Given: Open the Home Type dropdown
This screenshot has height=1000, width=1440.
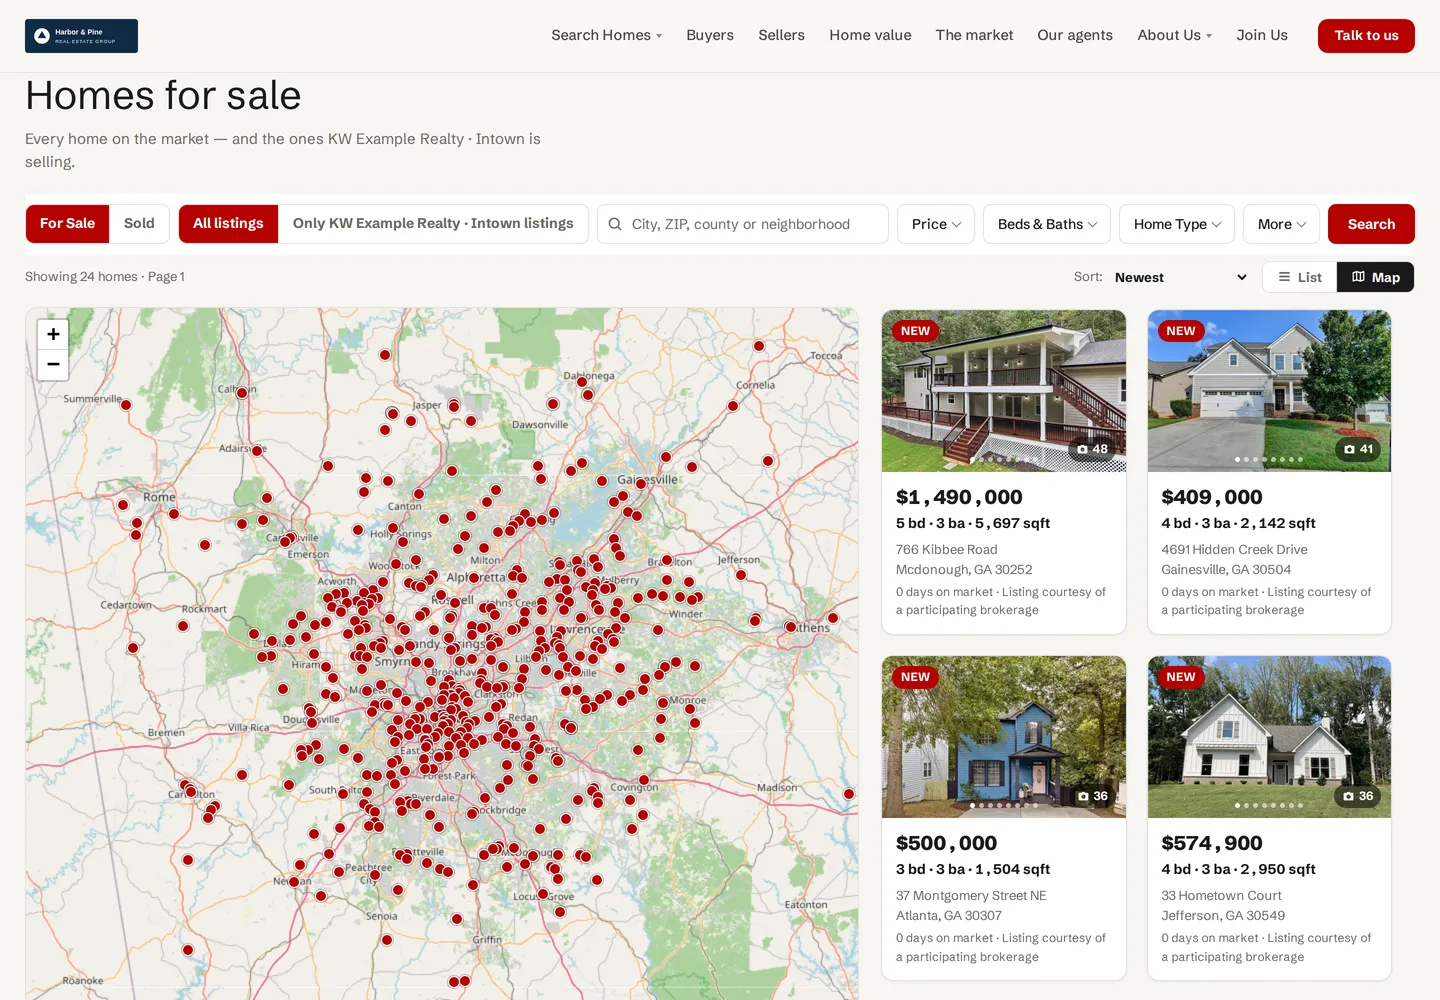Looking at the screenshot, I should [1177, 224].
